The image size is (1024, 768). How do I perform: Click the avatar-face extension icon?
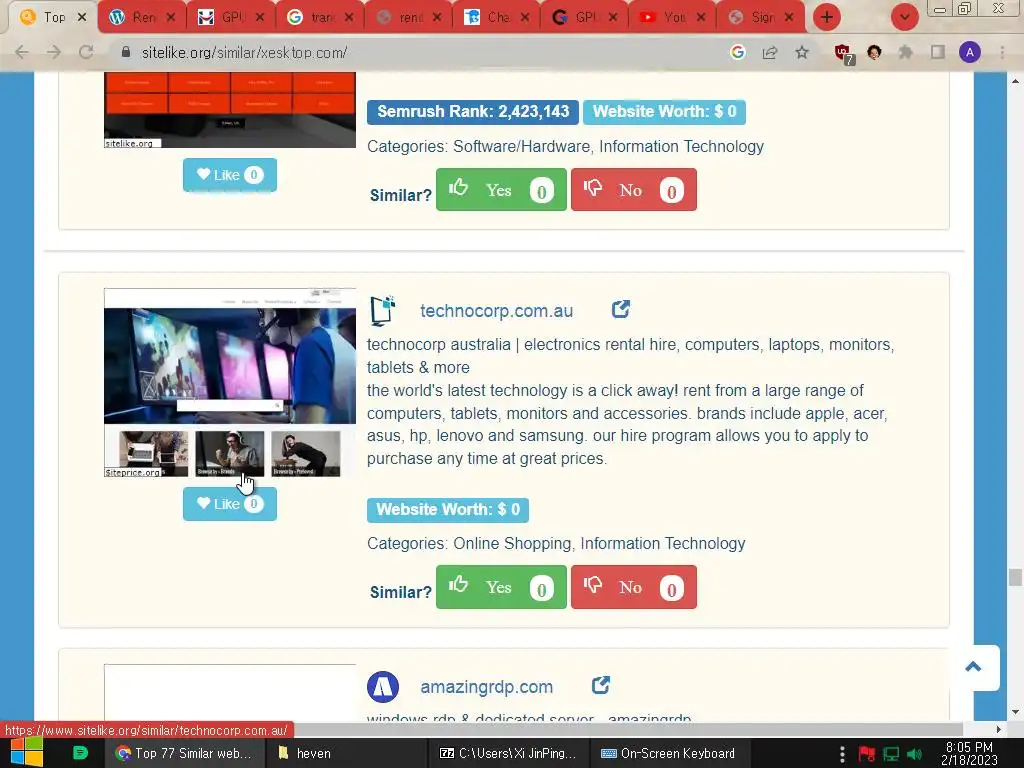(874, 52)
